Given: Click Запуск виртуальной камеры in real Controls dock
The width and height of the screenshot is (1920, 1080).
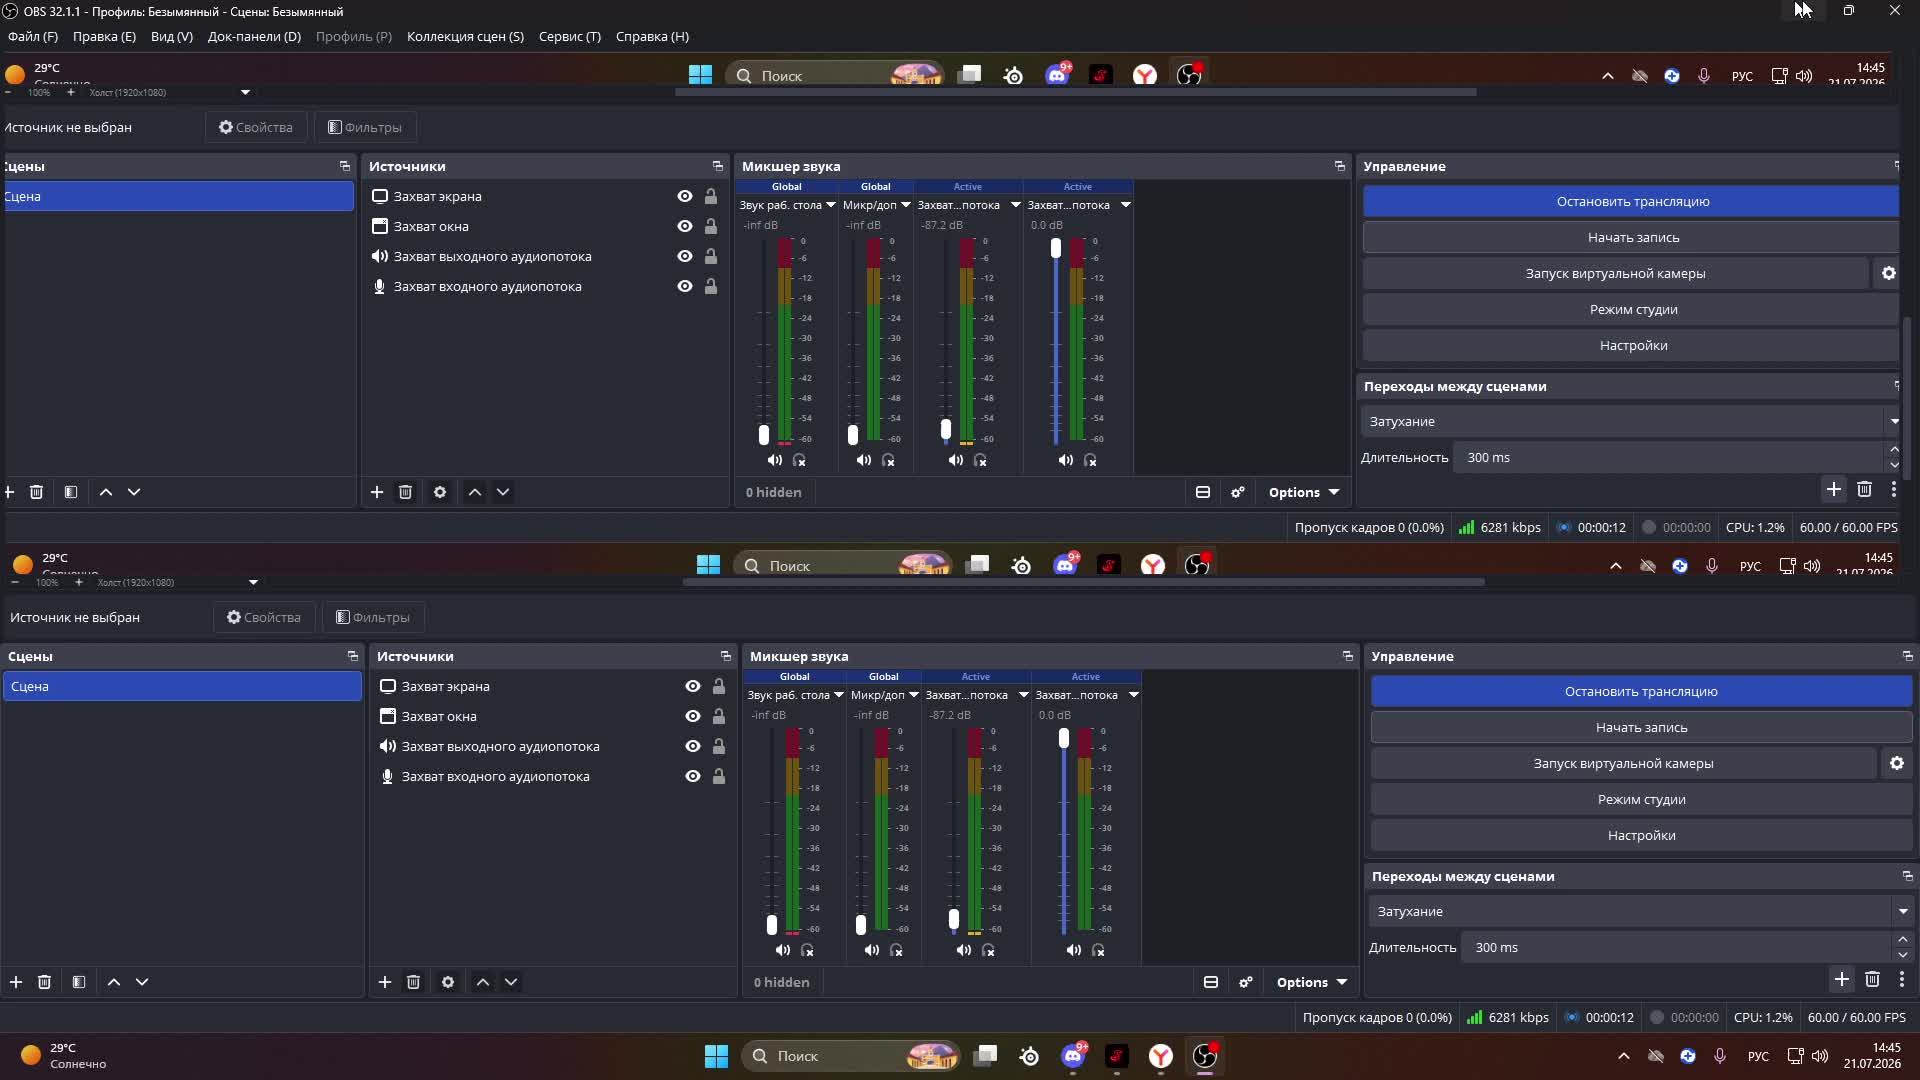Looking at the screenshot, I should coord(1623,763).
